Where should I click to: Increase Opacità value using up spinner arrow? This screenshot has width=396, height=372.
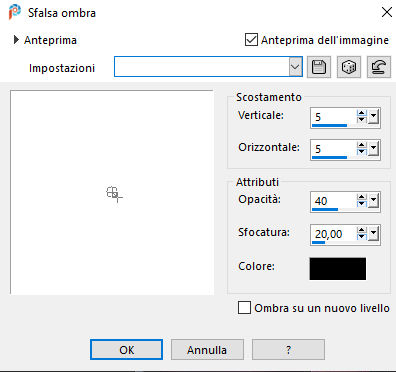tap(361, 197)
